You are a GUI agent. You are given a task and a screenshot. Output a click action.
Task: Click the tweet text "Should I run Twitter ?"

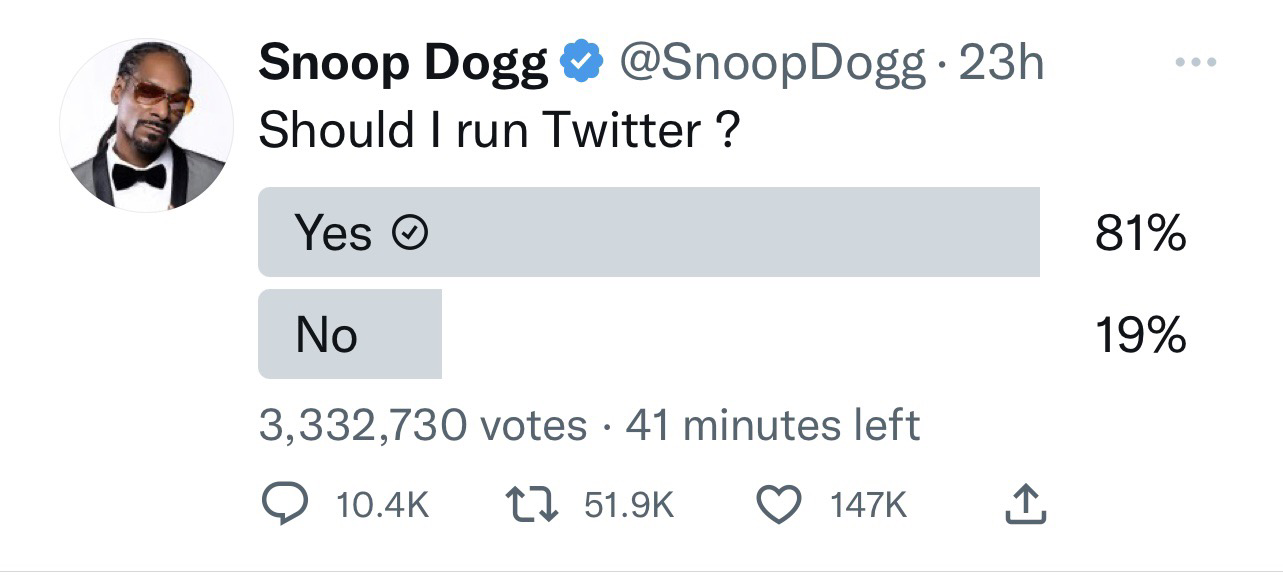(x=499, y=130)
